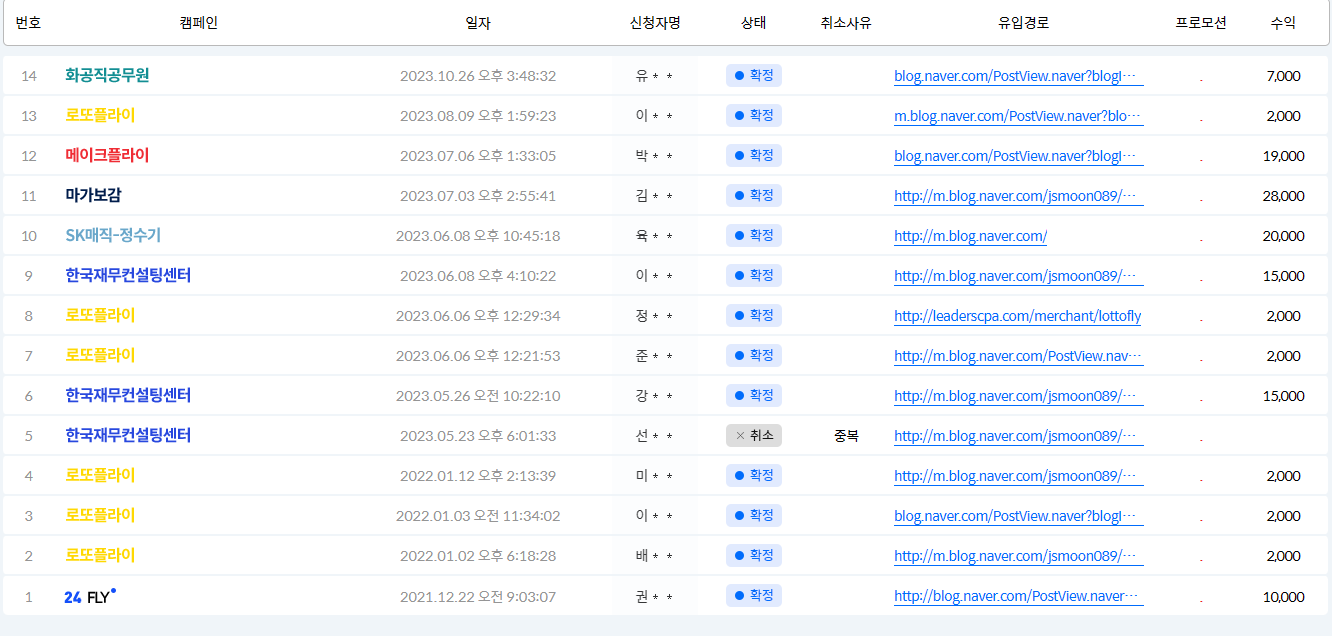Viewport: 1332px width, 636px height.
Task: Open the 마가보감 campaign in row 11
Action: click(x=93, y=196)
